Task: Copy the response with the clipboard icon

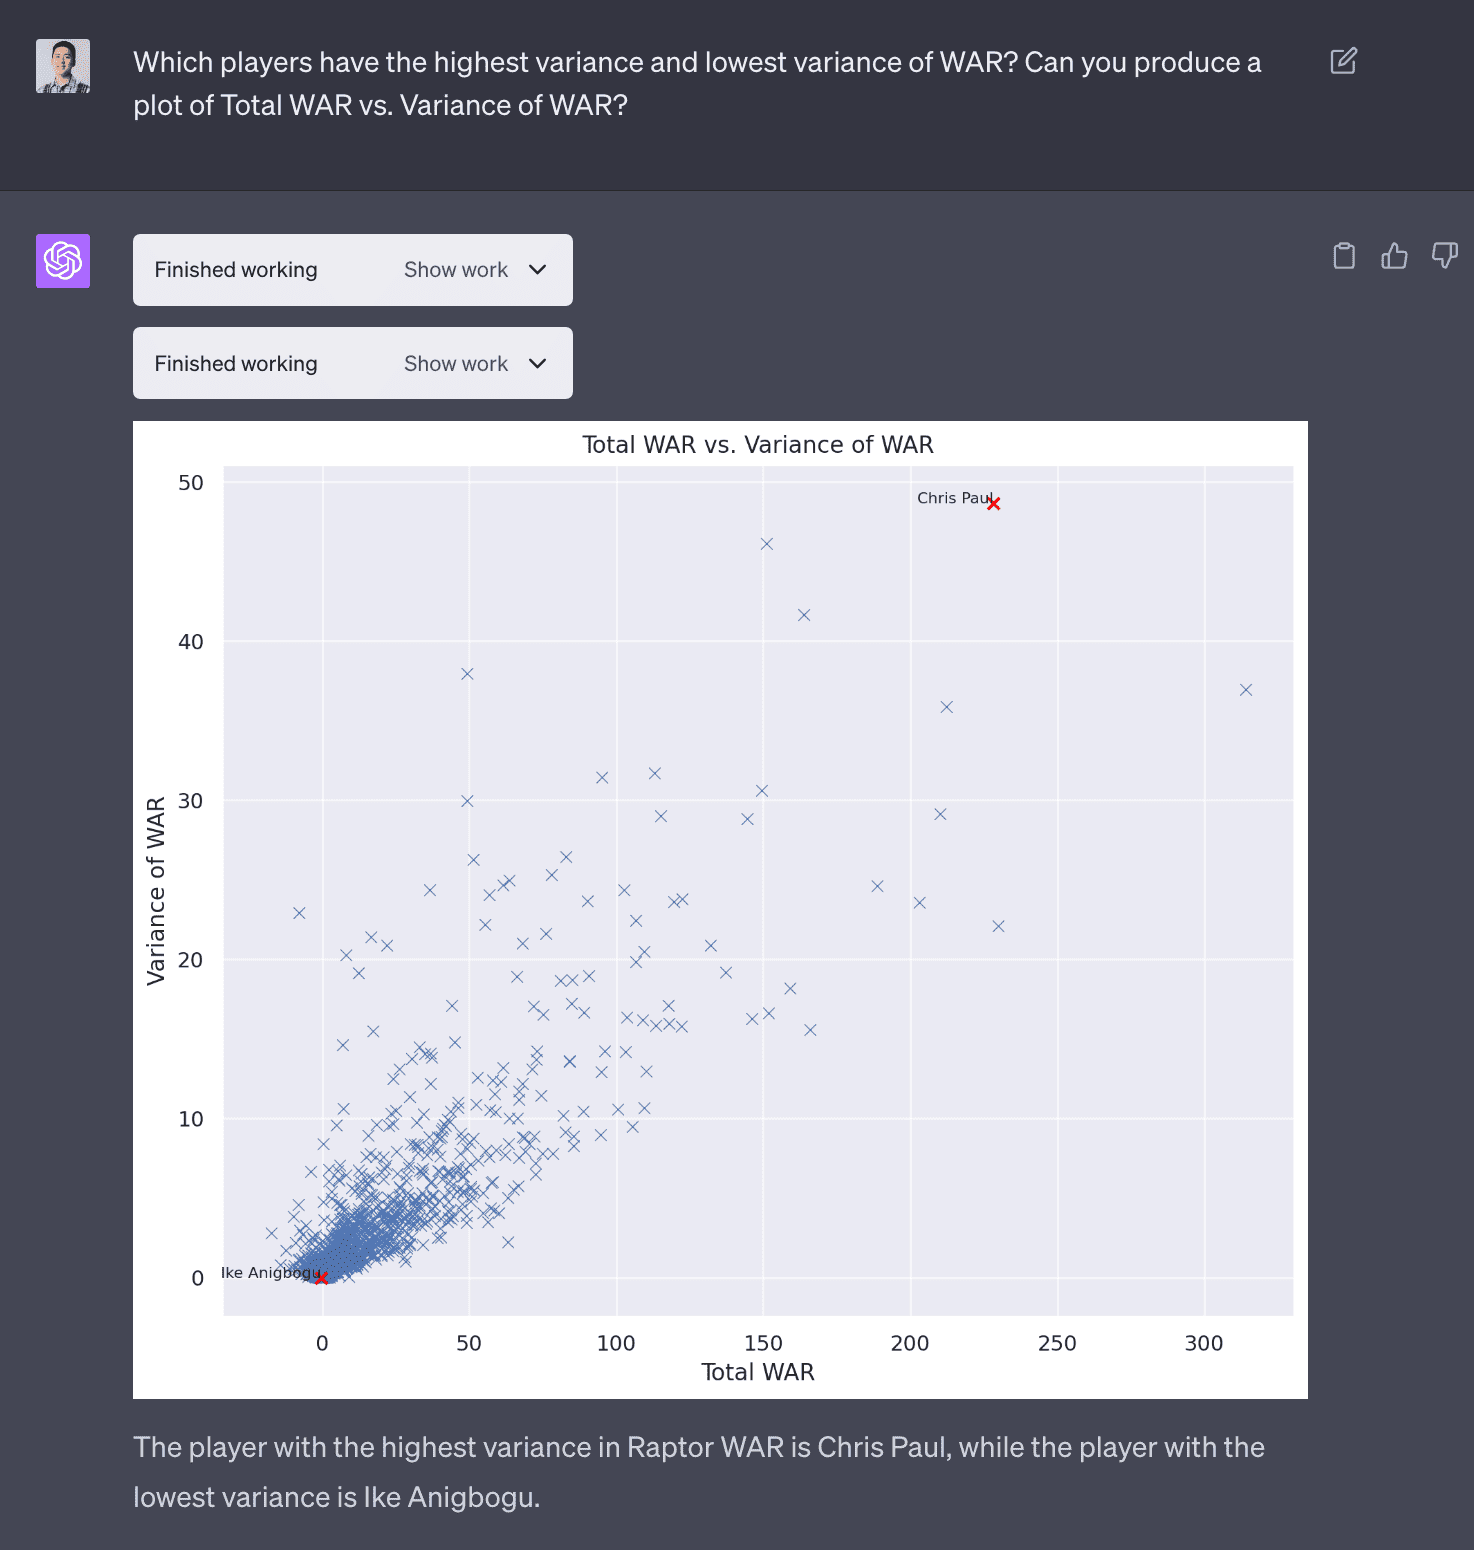Action: click(1344, 256)
